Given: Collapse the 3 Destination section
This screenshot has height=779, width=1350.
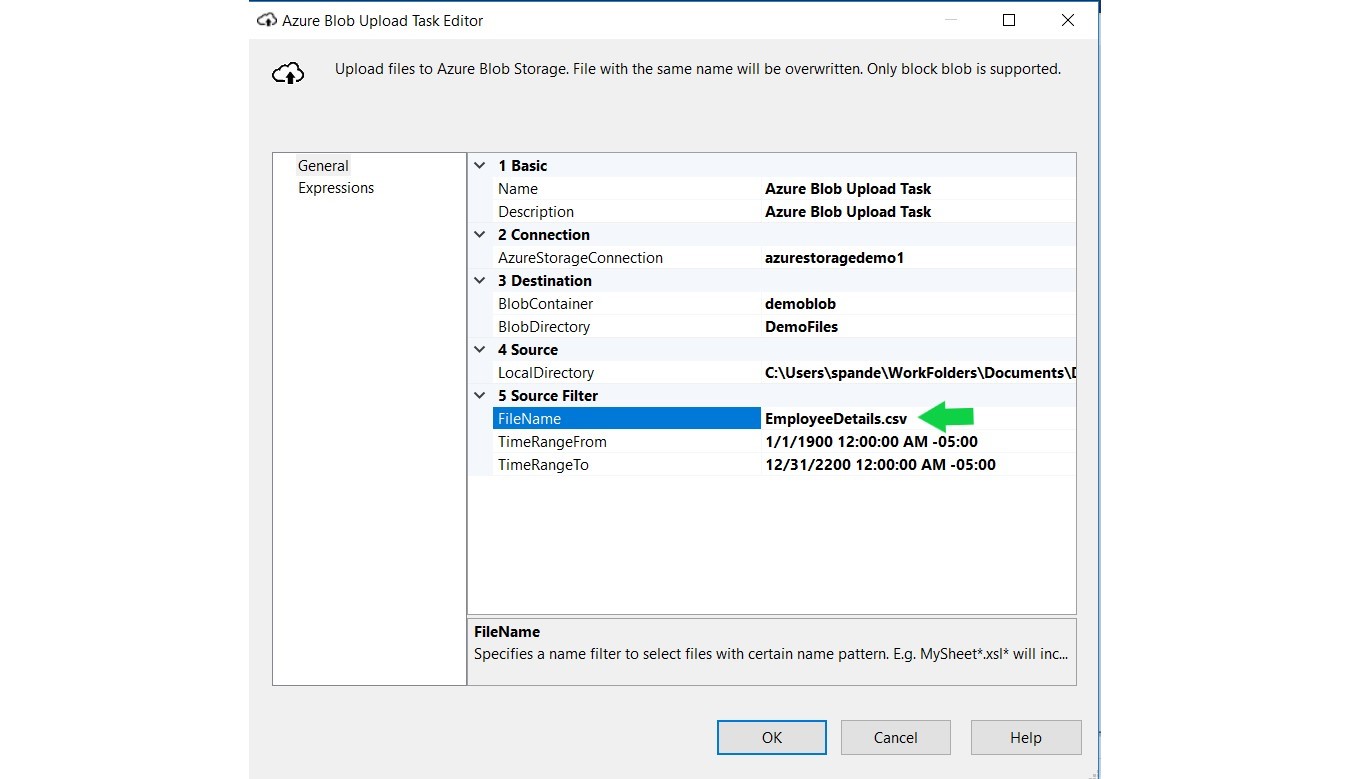Looking at the screenshot, I should [x=480, y=281].
